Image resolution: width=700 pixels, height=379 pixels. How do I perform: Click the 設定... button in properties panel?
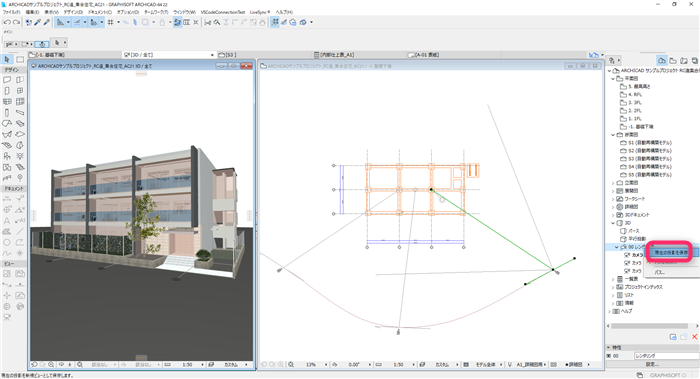pos(652,364)
